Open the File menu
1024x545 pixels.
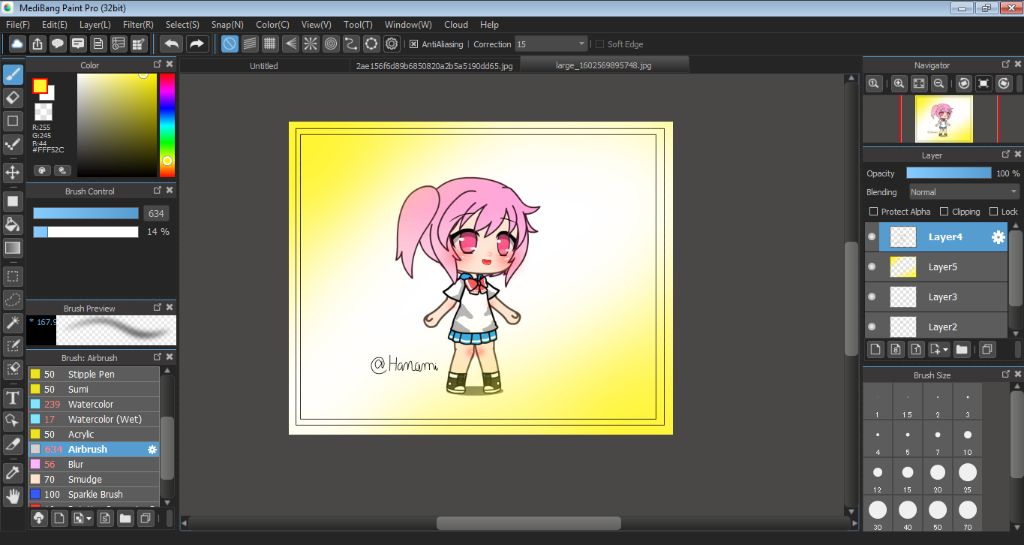pyautogui.click(x=18, y=24)
